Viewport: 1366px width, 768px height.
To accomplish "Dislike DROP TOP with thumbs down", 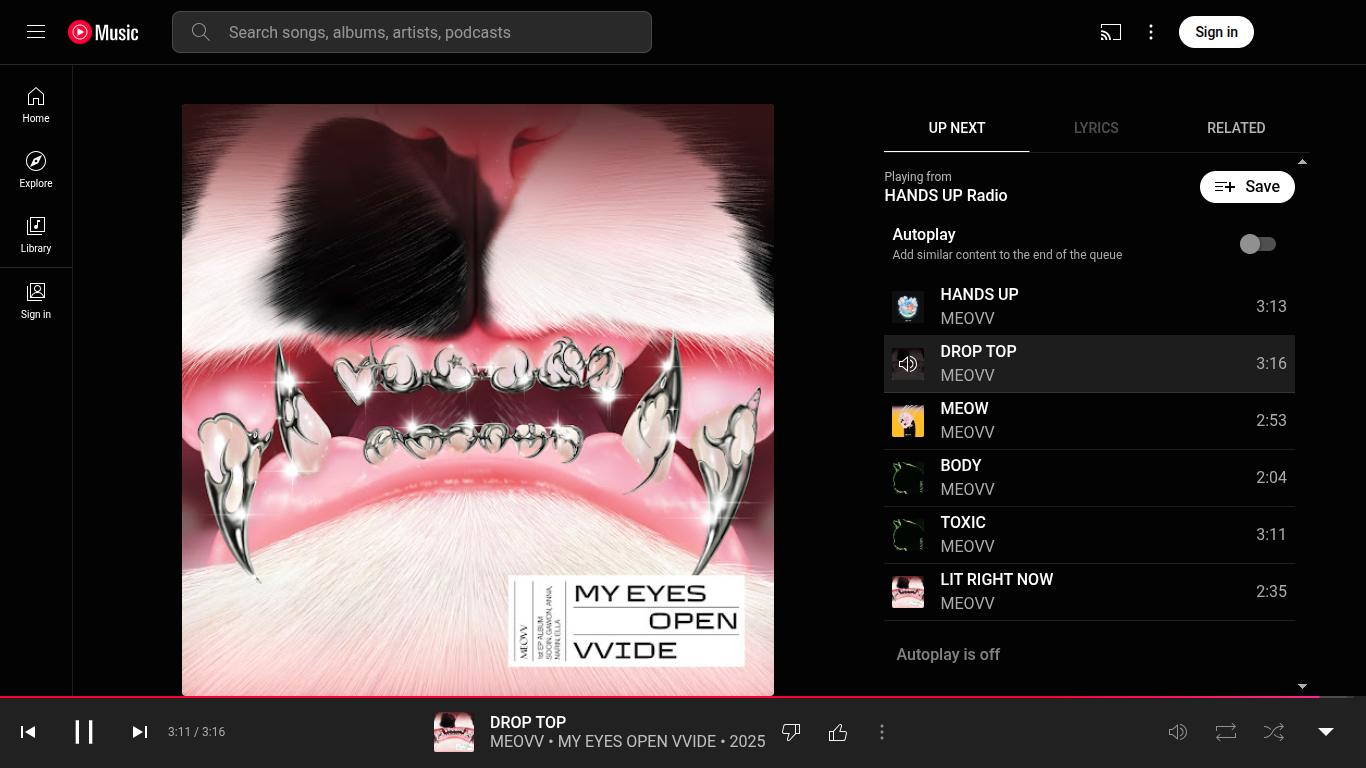I will pos(791,732).
